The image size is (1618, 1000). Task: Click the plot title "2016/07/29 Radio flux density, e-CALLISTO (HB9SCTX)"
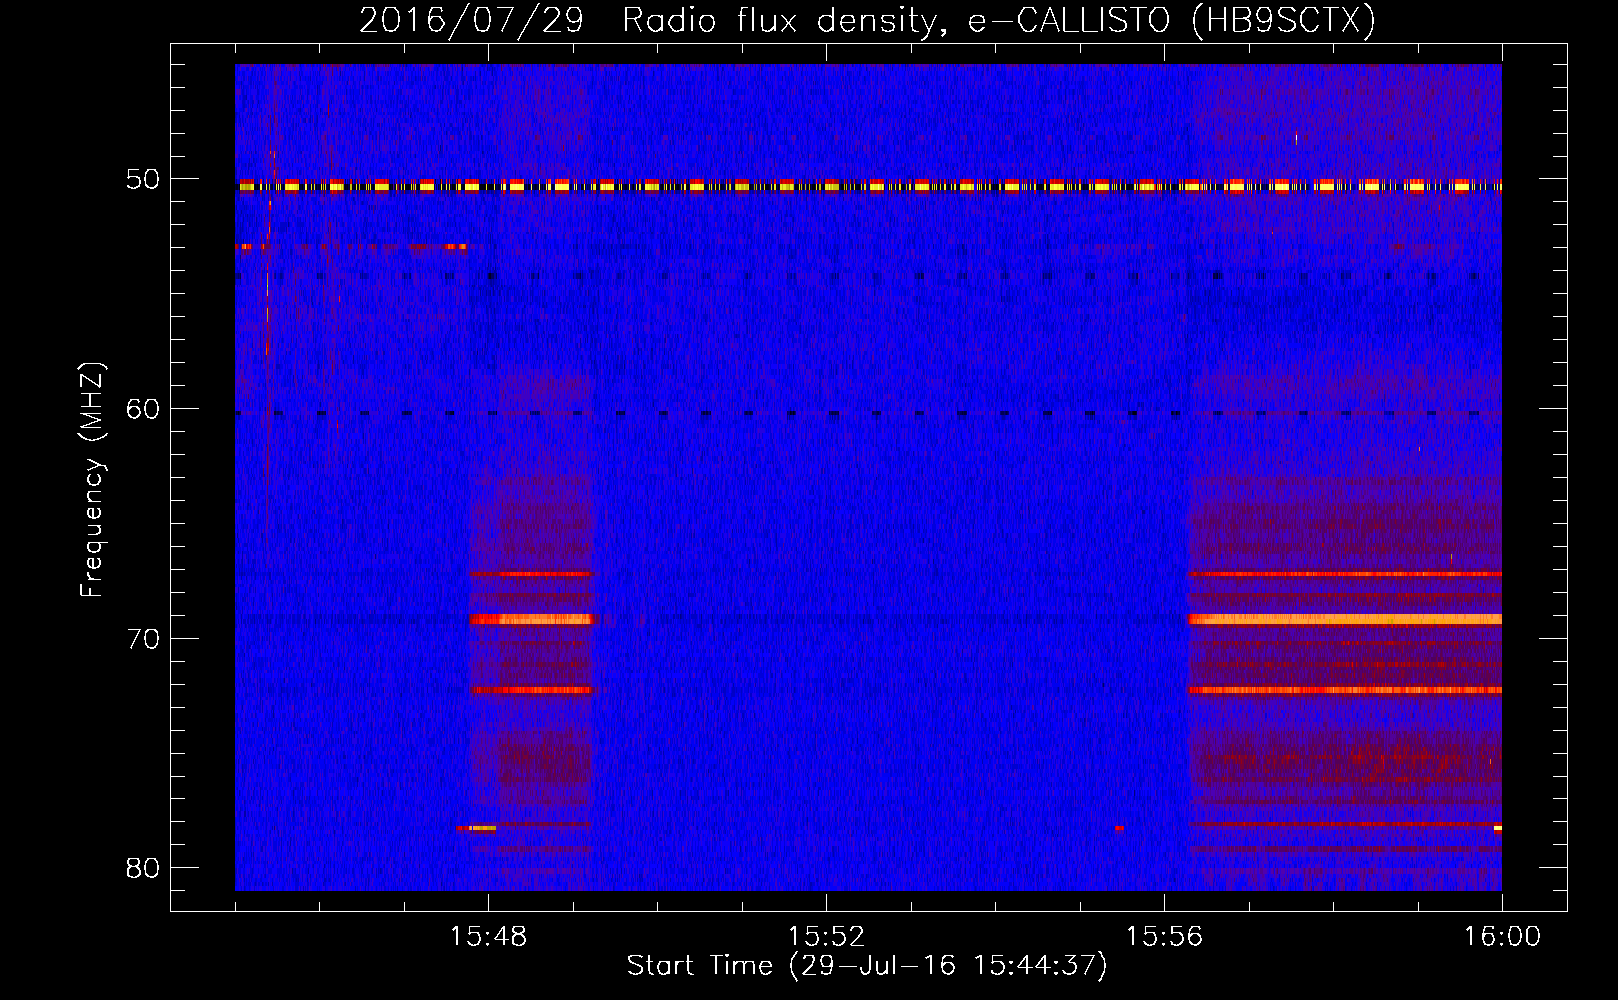coord(867,20)
